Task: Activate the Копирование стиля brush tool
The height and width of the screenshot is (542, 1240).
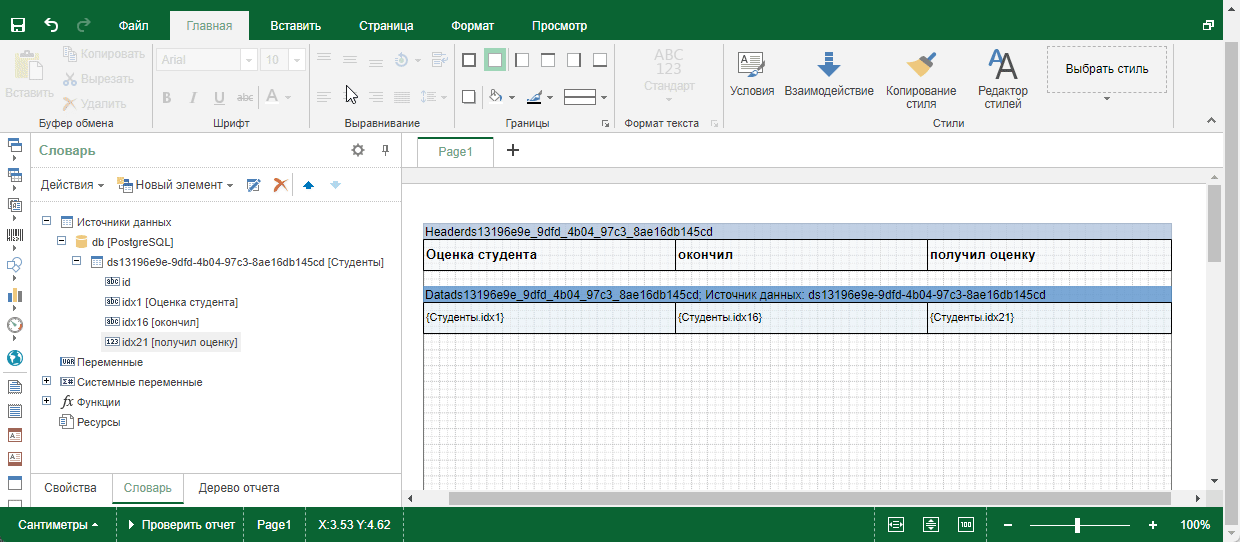Action: pyautogui.click(x=921, y=79)
